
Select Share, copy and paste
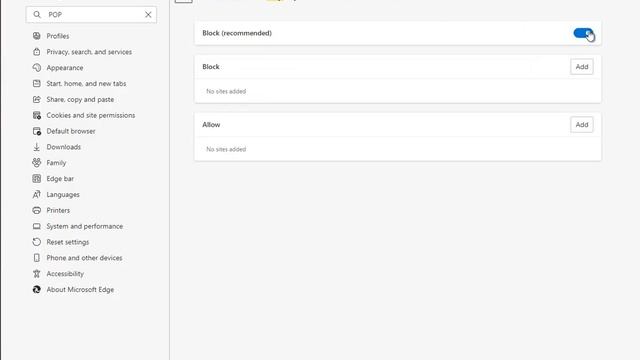(x=80, y=100)
